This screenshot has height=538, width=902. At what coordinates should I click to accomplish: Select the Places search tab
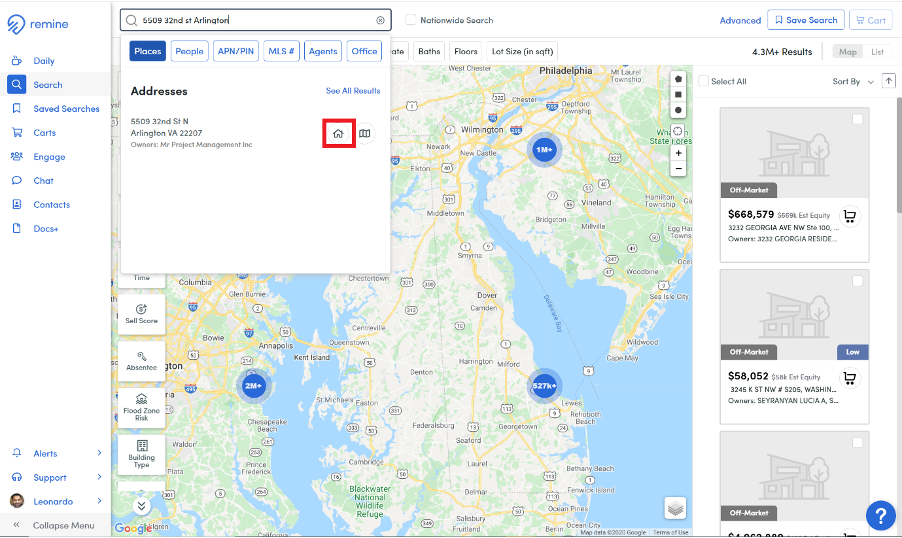[x=148, y=51]
